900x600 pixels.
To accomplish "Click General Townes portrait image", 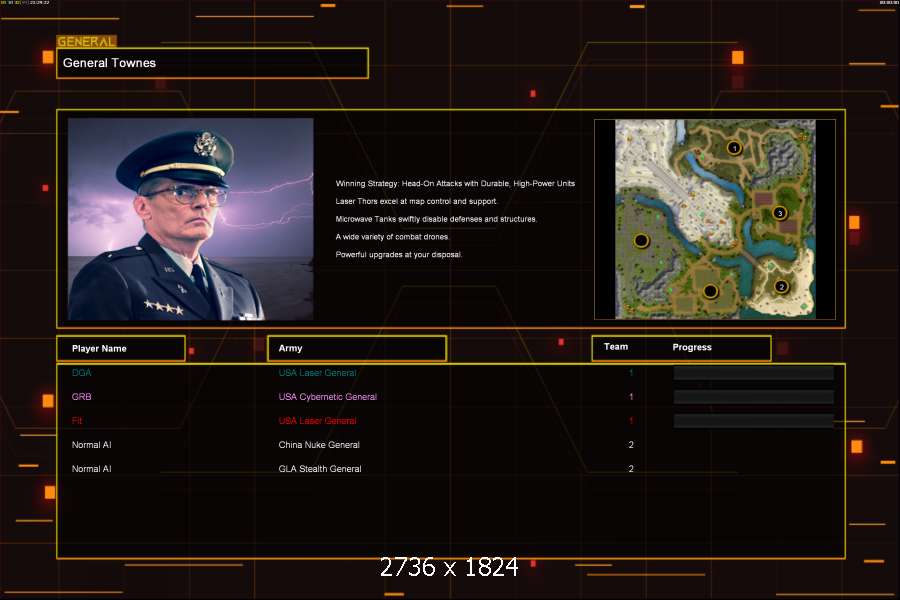I will [191, 219].
